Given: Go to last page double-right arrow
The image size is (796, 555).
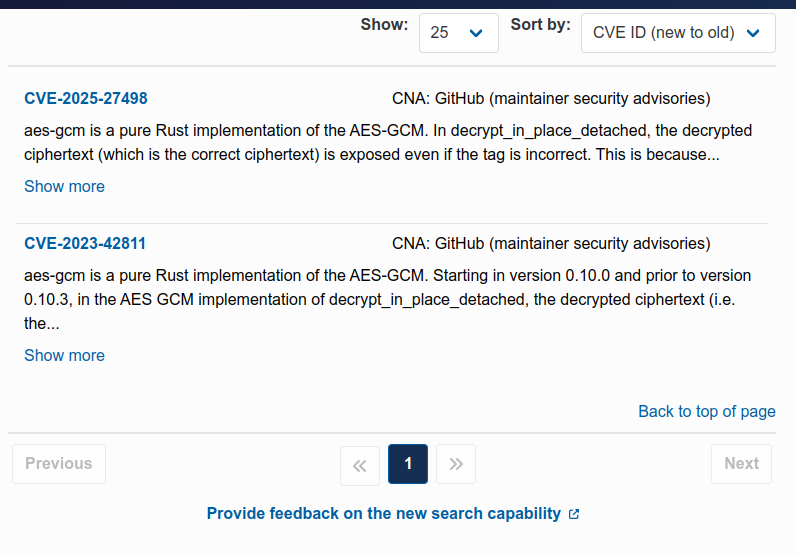Looking at the screenshot, I should tap(456, 464).
